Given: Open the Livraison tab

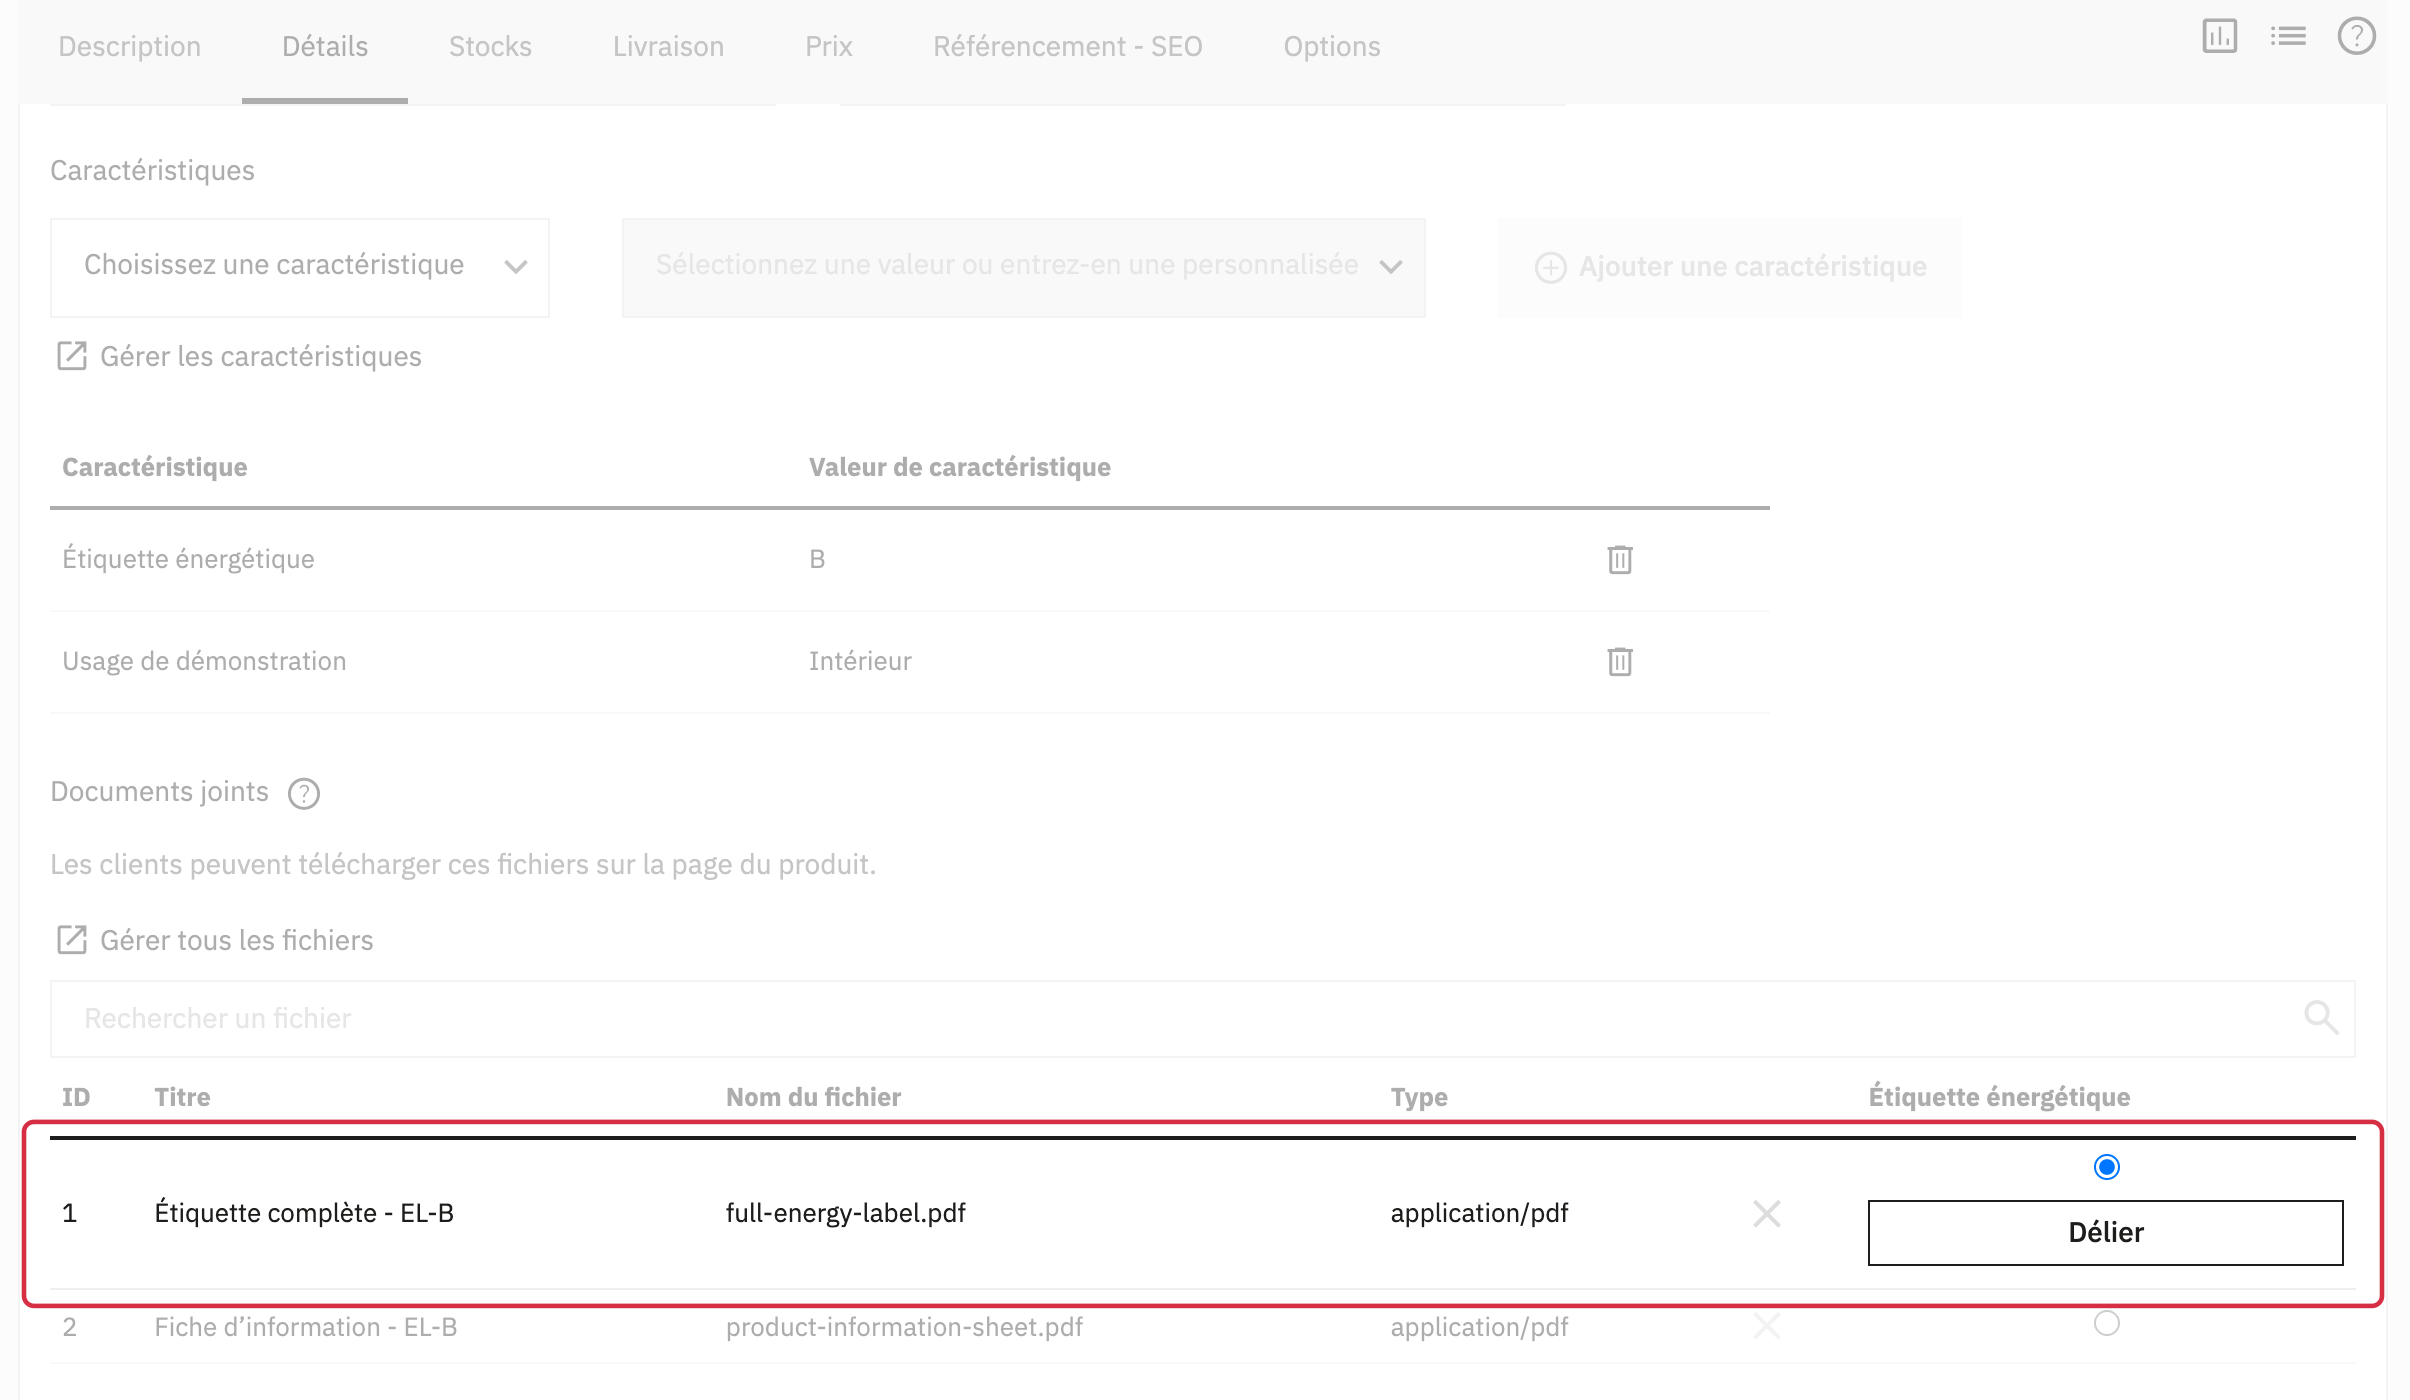Looking at the screenshot, I should (668, 47).
